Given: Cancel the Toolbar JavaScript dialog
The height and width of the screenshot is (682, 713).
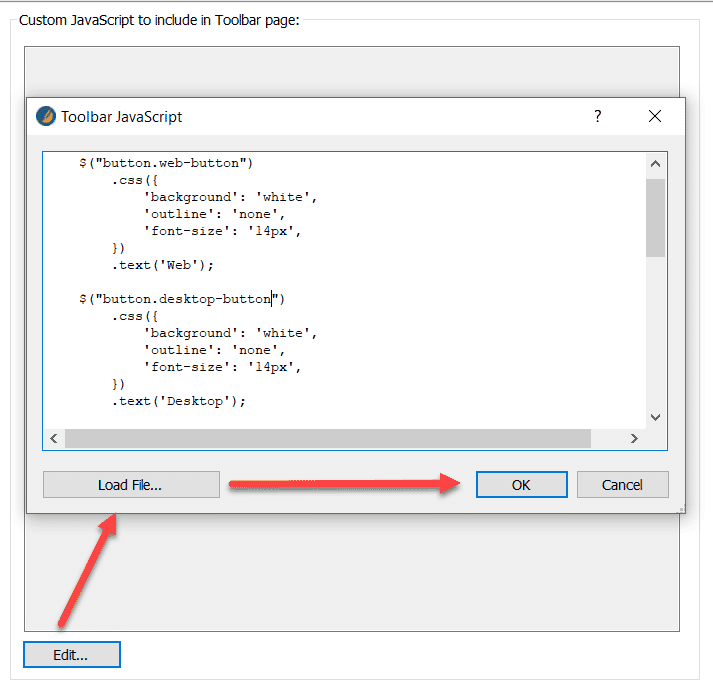Looking at the screenshot, I should 623,485.
